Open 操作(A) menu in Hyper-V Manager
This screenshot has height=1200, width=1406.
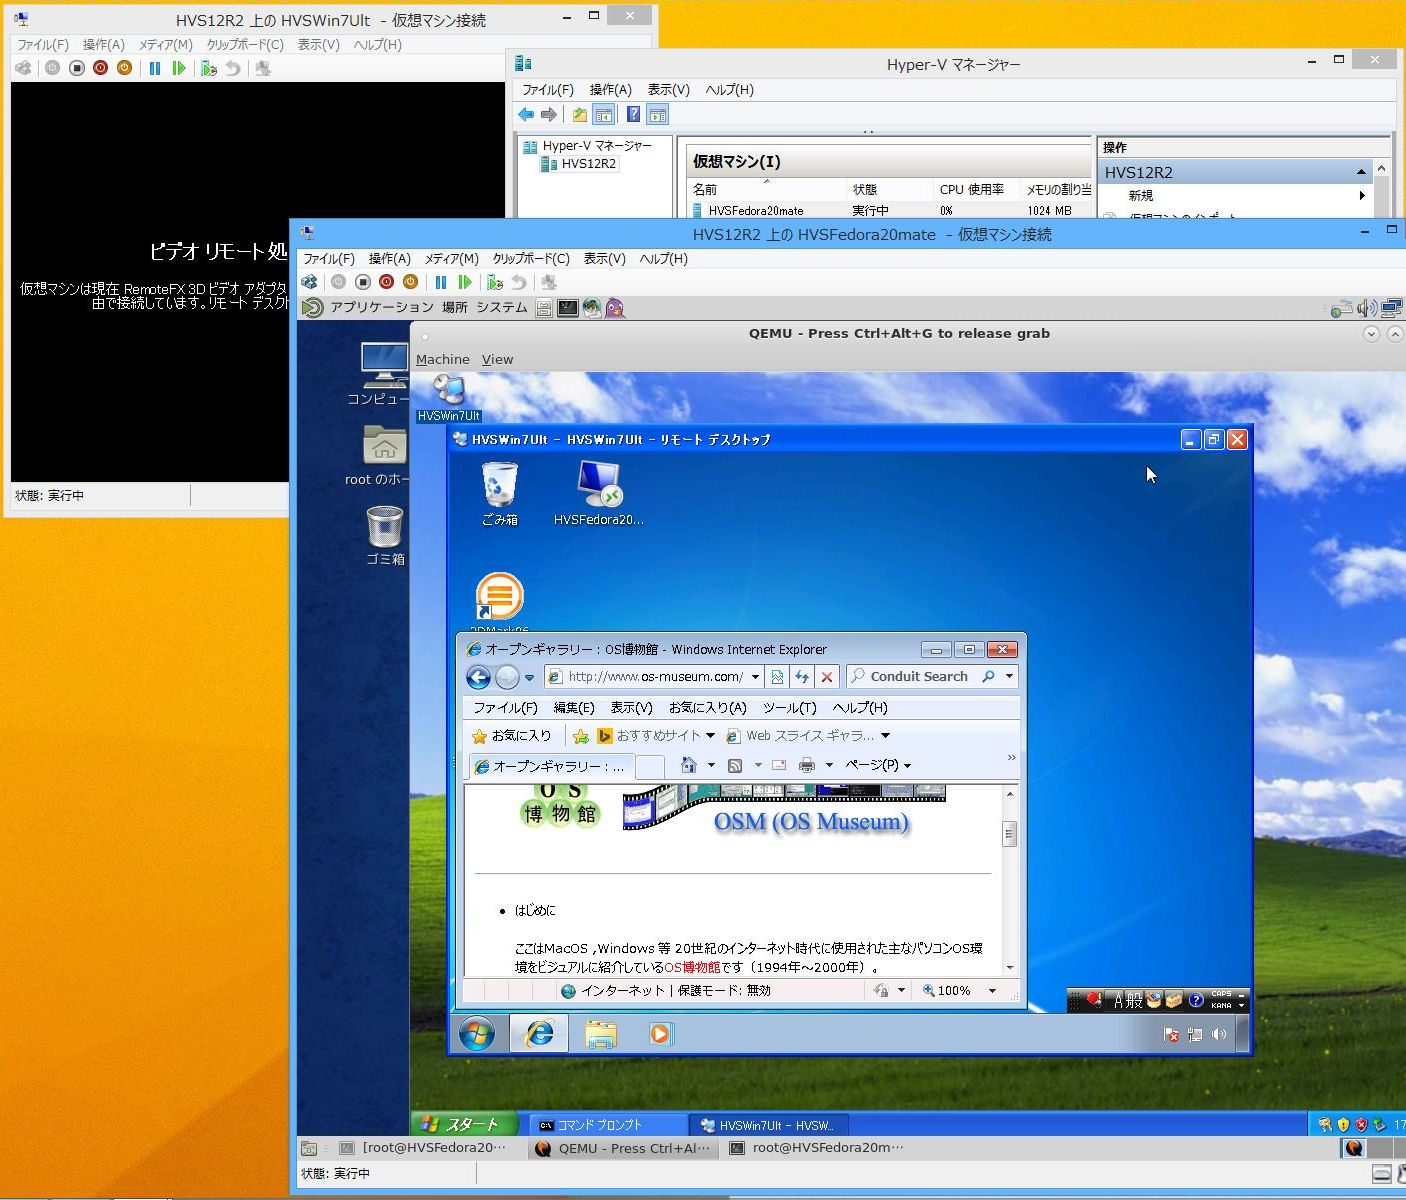click(x=610, y=89)
